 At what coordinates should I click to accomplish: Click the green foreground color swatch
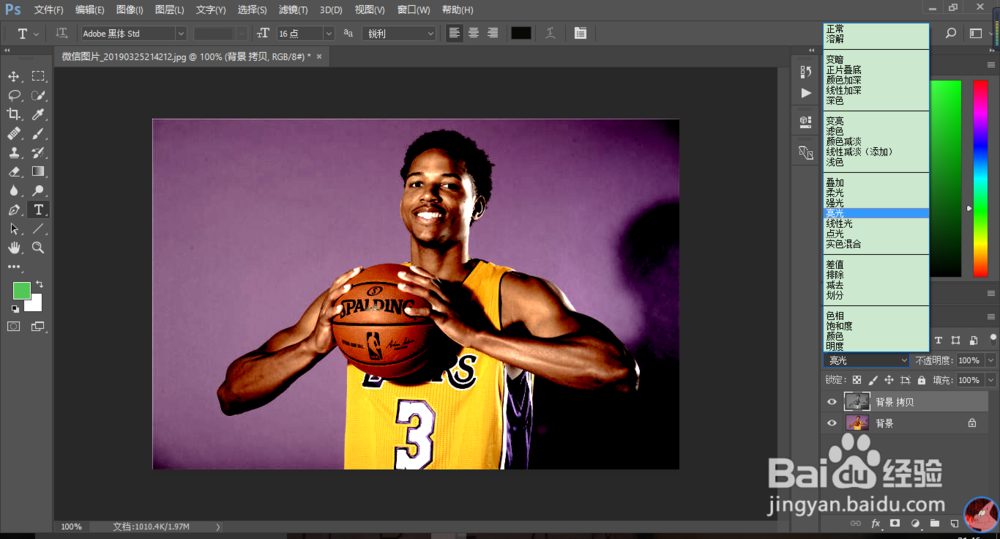(21, 291)
